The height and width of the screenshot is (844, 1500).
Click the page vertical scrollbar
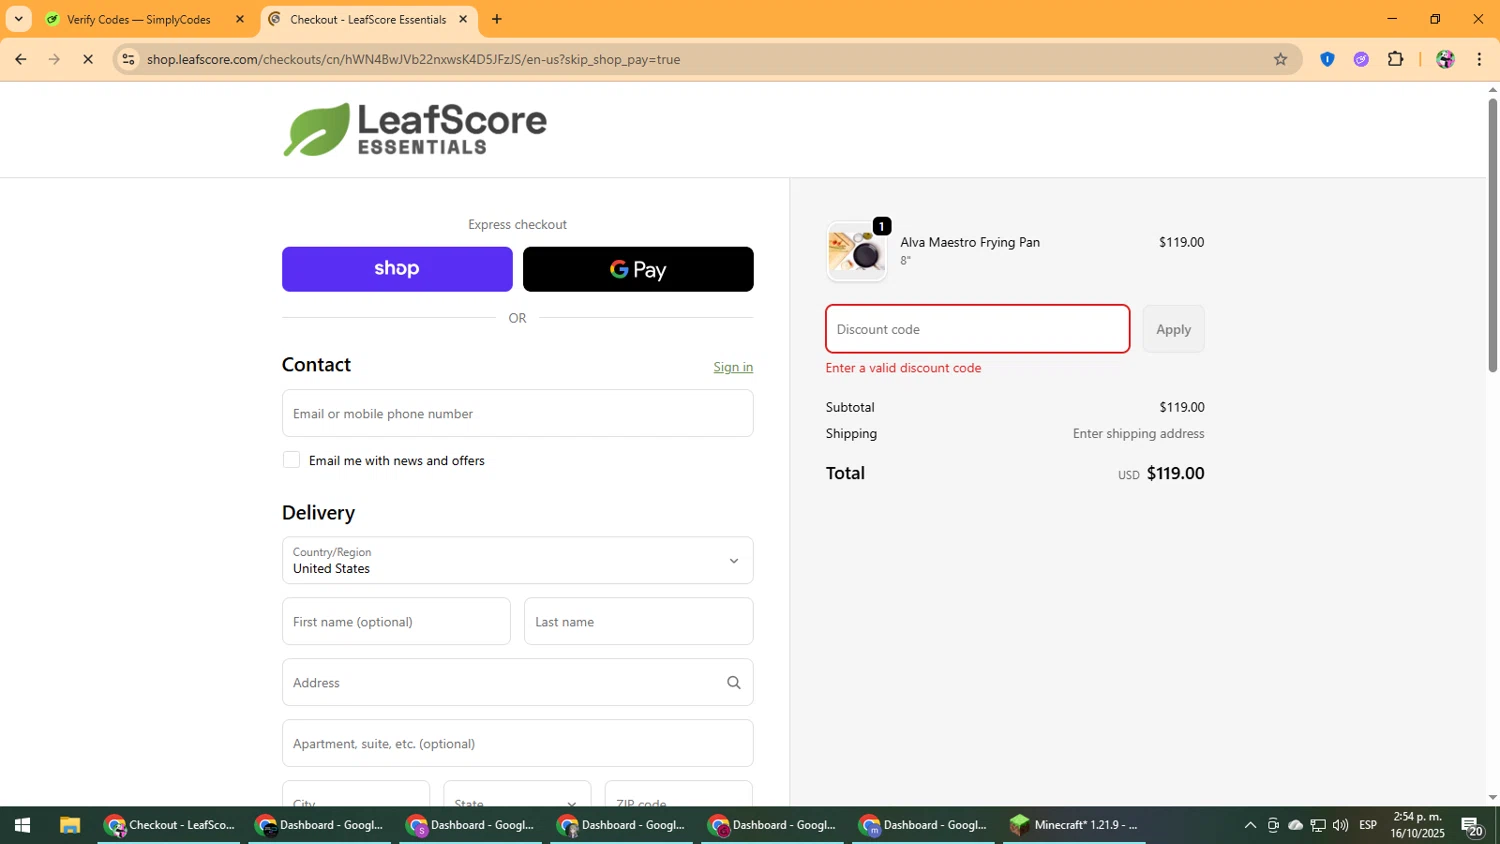click(x=1492, y=236)
